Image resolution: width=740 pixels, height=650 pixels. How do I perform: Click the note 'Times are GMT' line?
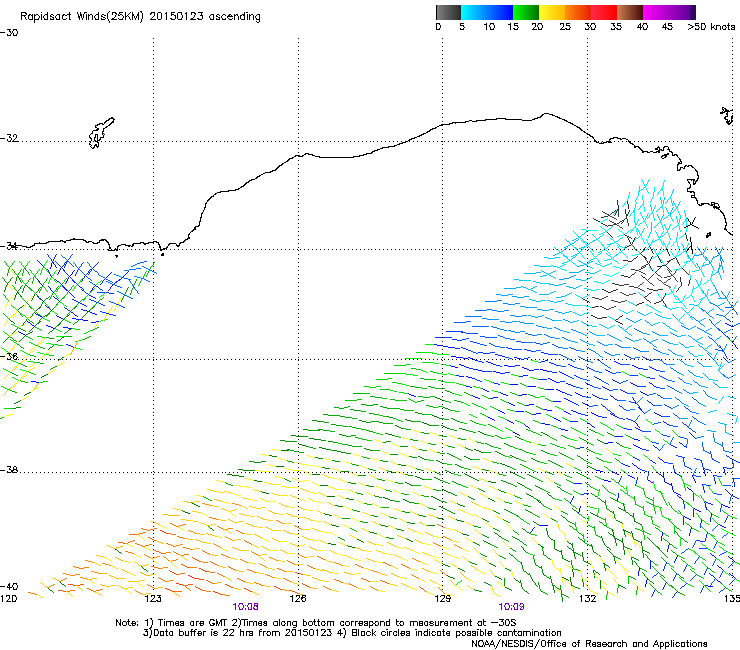click(x=316, y=623)
